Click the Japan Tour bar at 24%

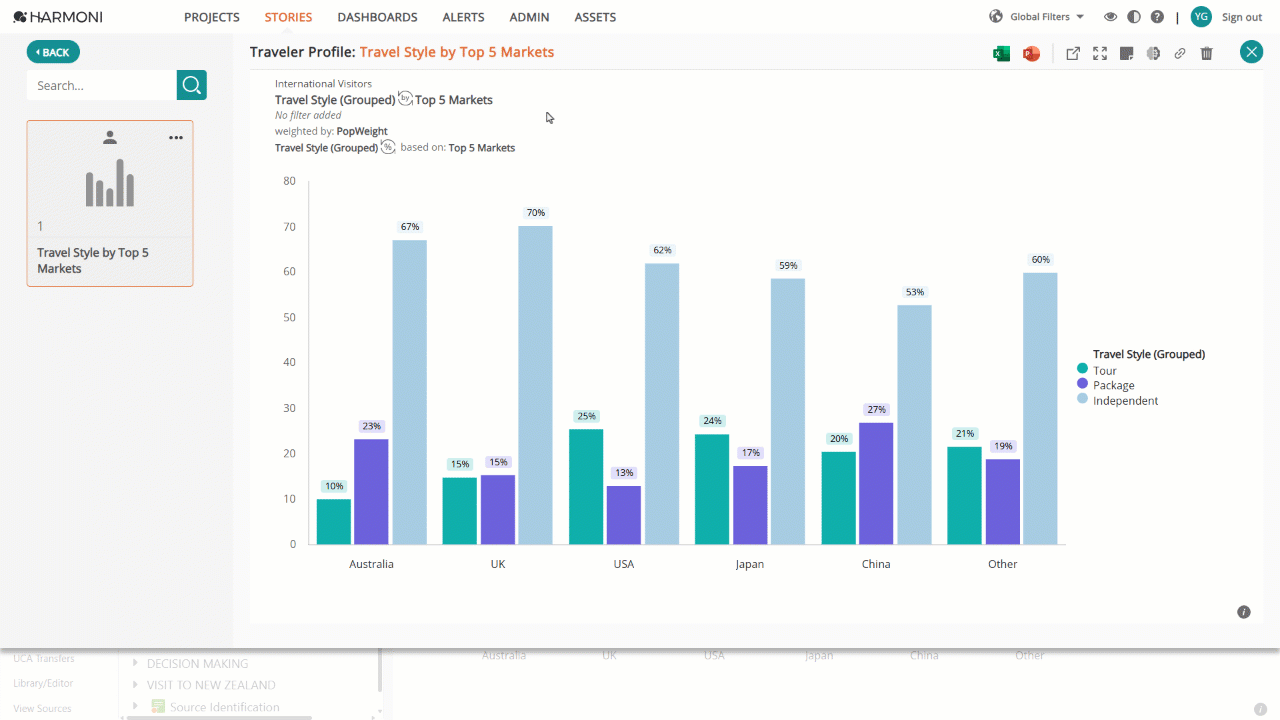click(712, 489)
